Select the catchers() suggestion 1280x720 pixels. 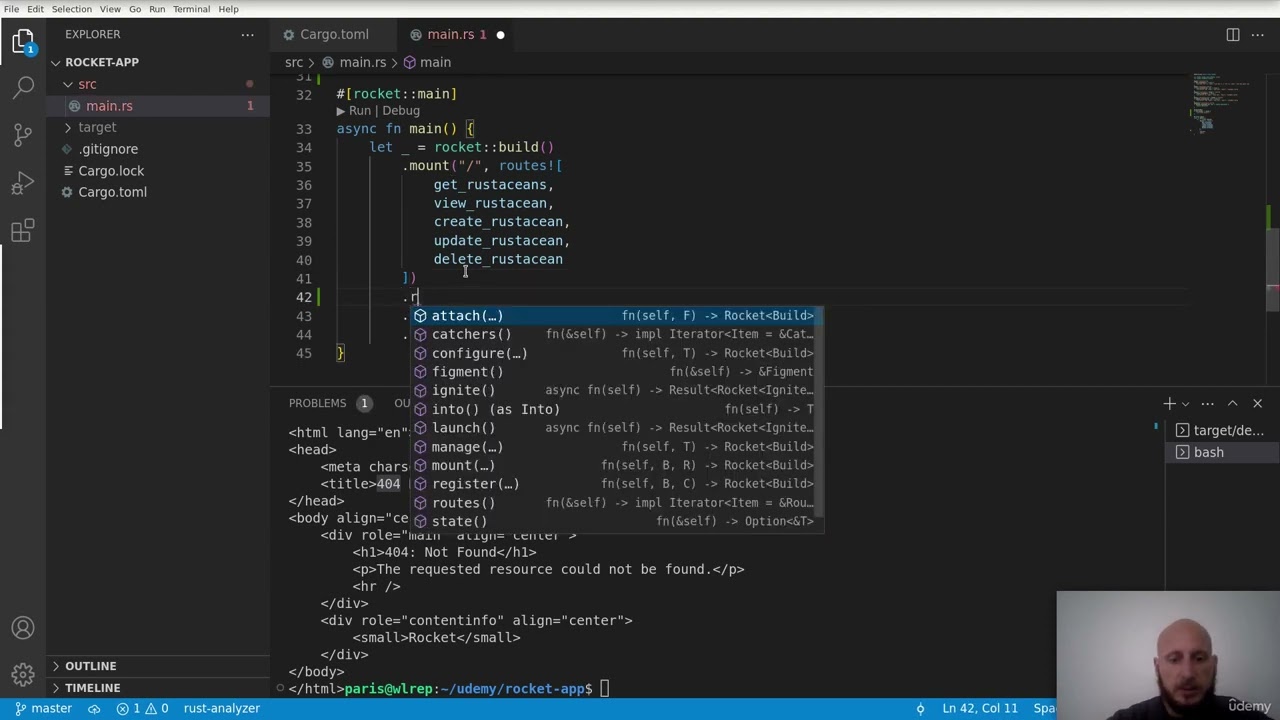click(x=615, y=334)
